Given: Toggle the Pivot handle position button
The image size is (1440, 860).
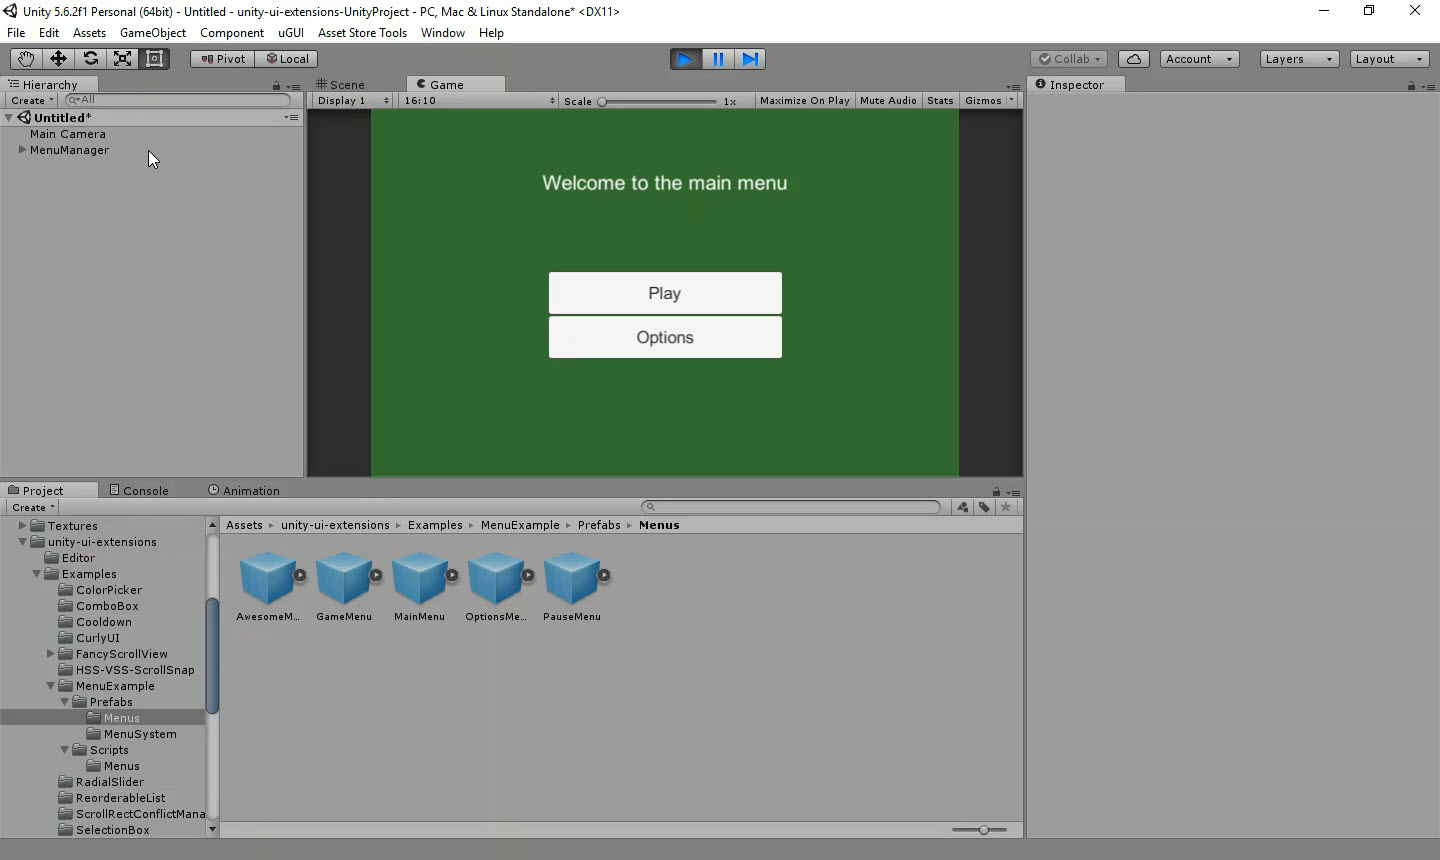Looking at the screenshot, I should [x=222, y=59].
